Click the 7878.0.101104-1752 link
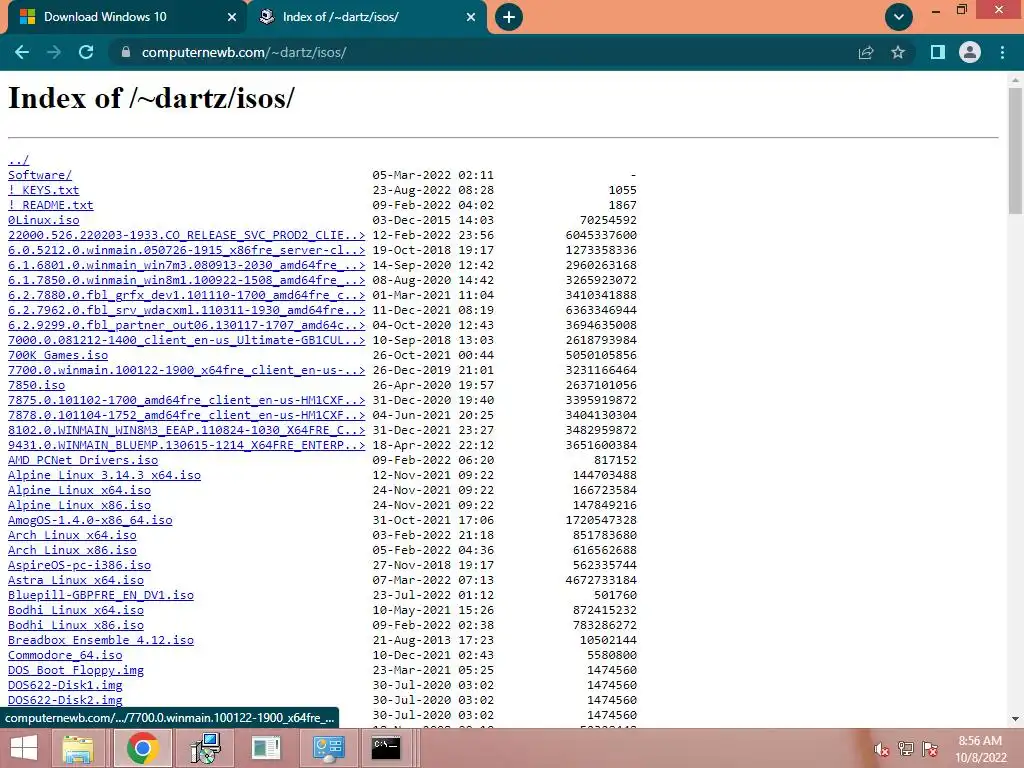This screenshot has height=768, width=1024. coord(187,415)
